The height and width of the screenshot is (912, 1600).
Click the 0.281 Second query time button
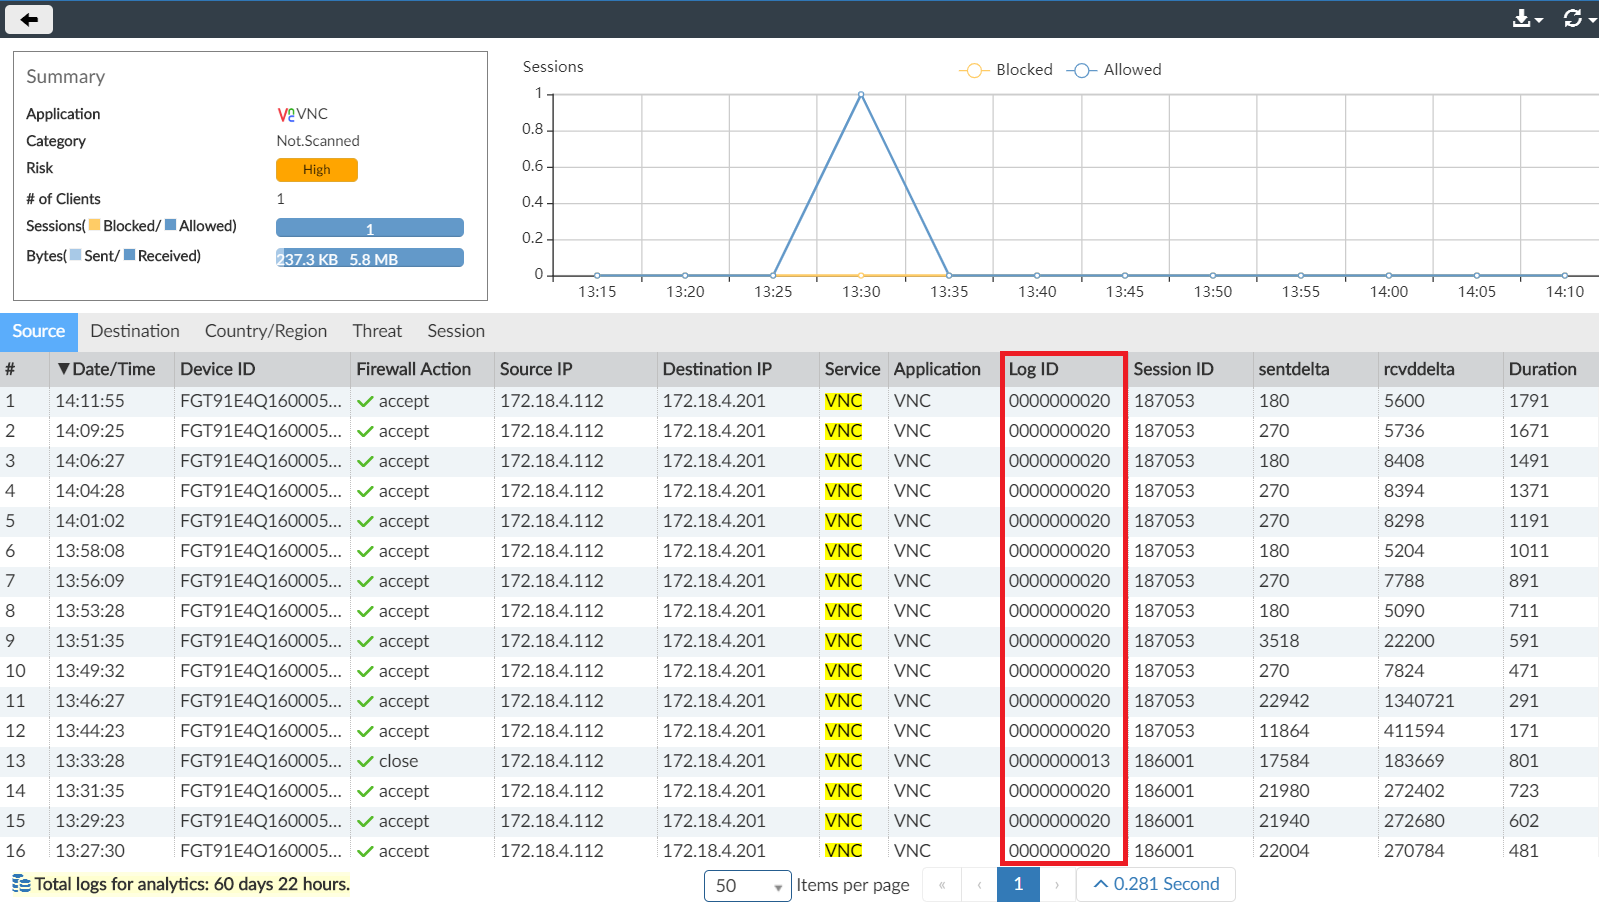click(1156, 884)
